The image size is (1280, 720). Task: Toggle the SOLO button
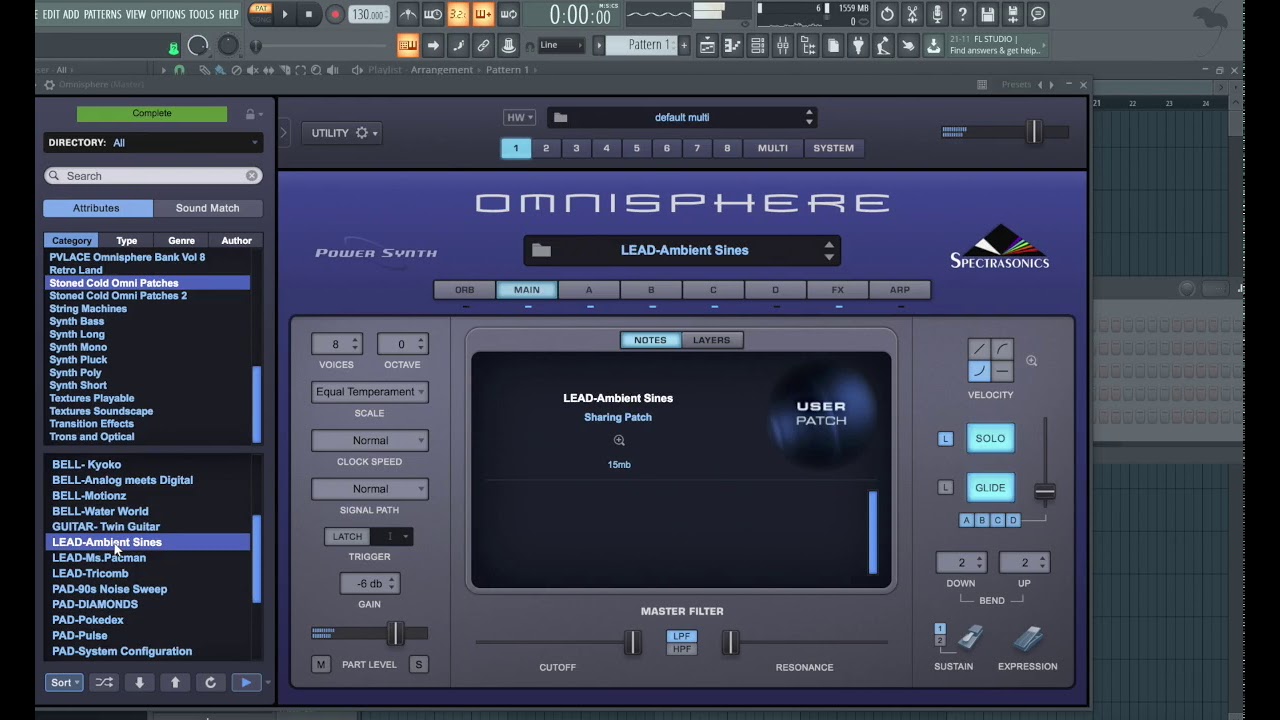click(990, 438)
